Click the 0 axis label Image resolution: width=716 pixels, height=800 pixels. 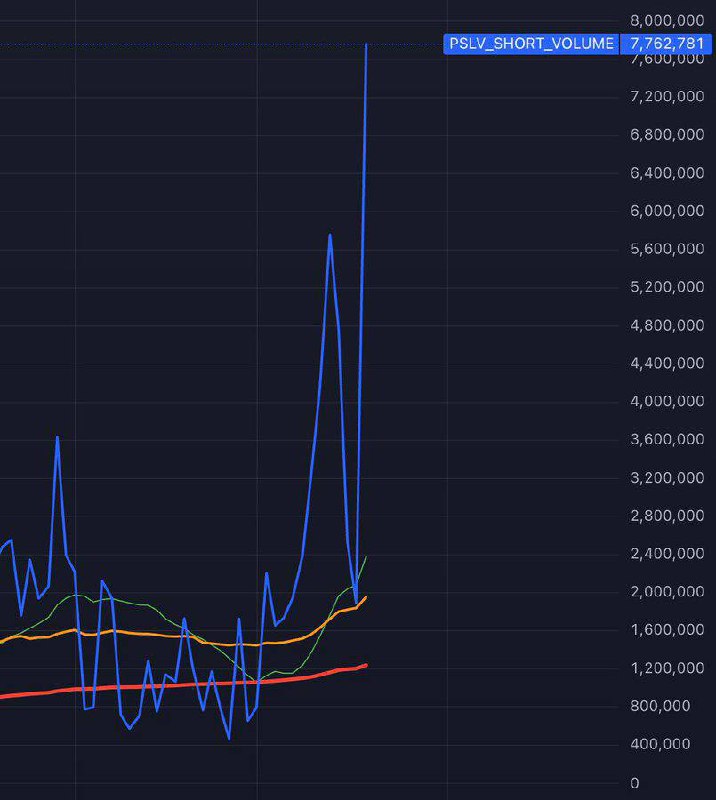[x=634, y=783]
